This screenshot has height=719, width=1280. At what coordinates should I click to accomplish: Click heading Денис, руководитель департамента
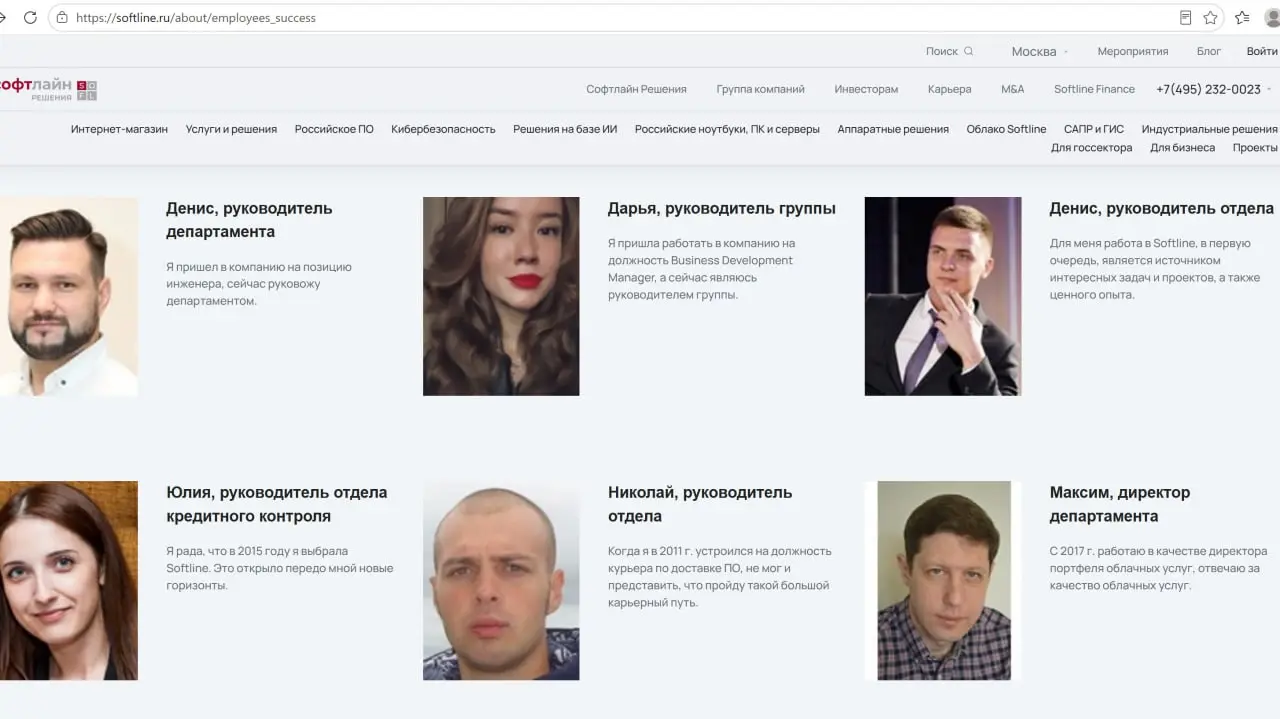pos(249,220)
